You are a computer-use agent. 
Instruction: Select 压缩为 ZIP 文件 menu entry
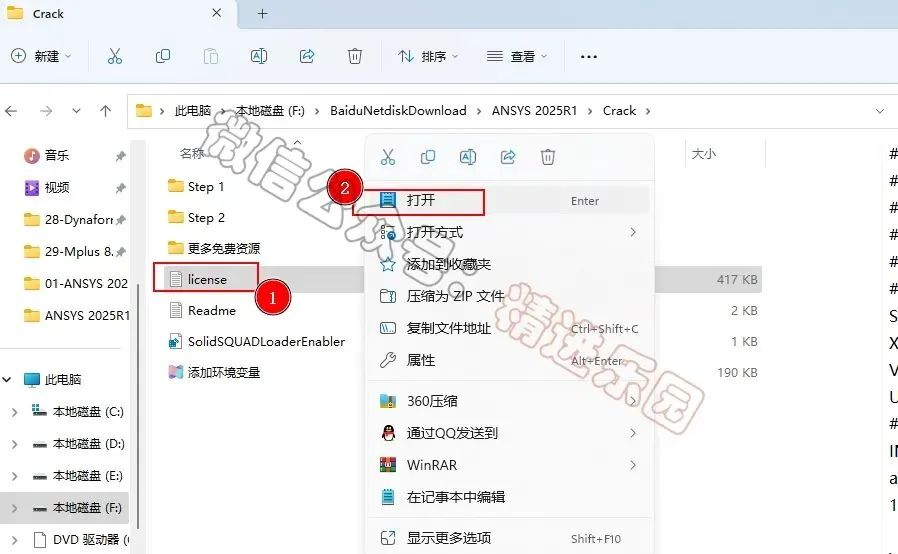coord(509,296)
